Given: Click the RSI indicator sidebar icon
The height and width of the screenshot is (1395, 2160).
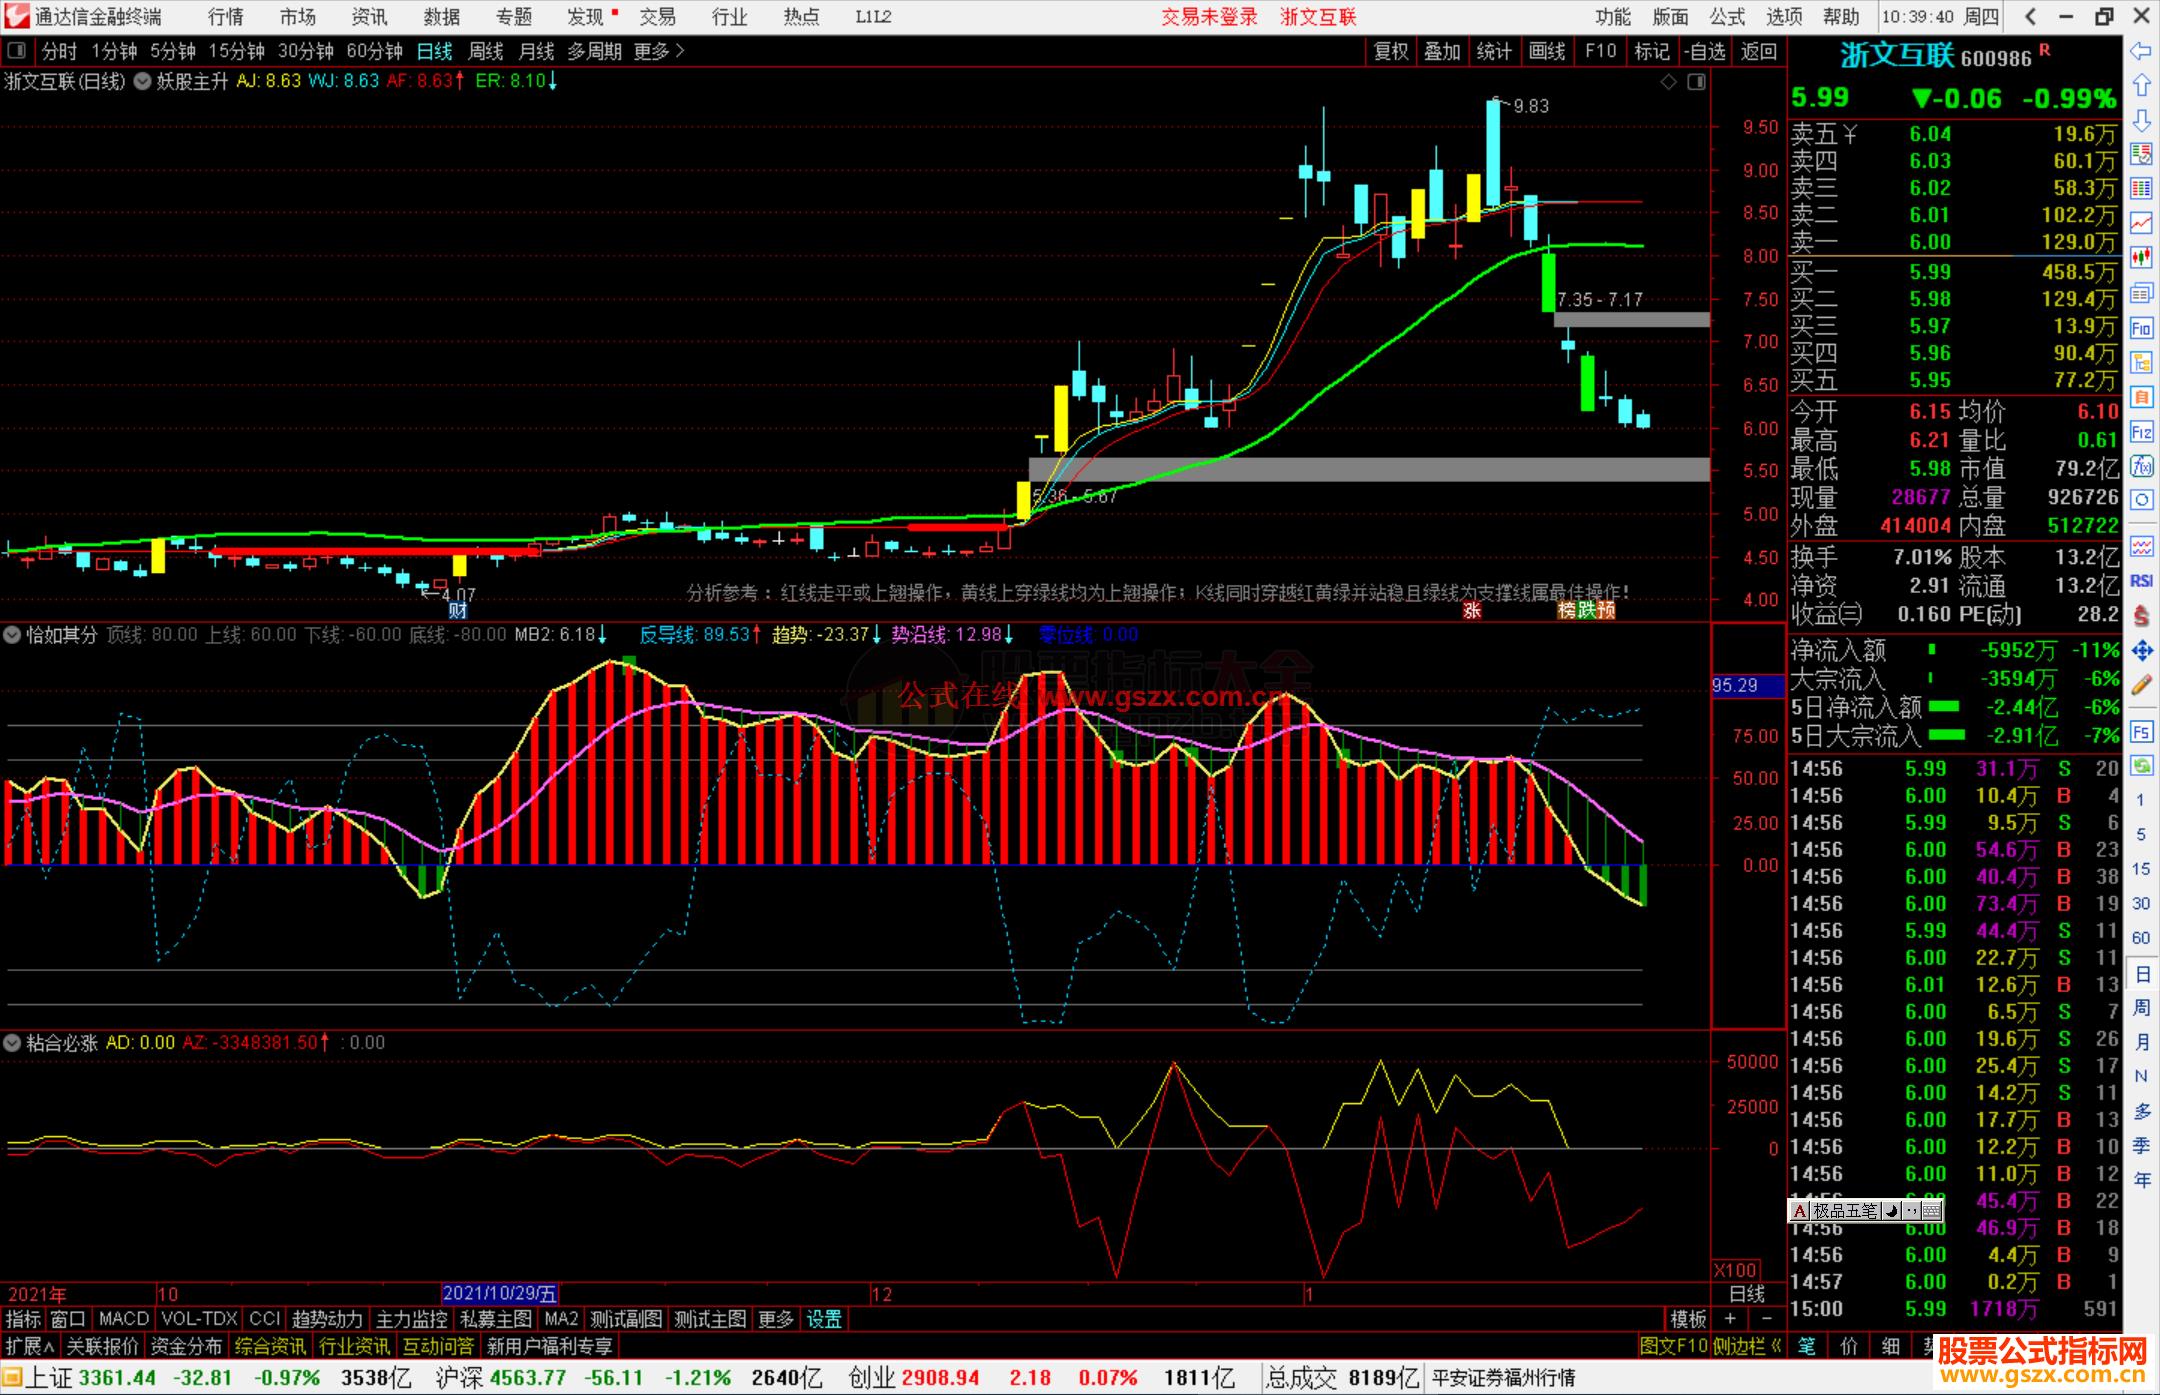Looking at the screenshot, I should (2141, 581).
